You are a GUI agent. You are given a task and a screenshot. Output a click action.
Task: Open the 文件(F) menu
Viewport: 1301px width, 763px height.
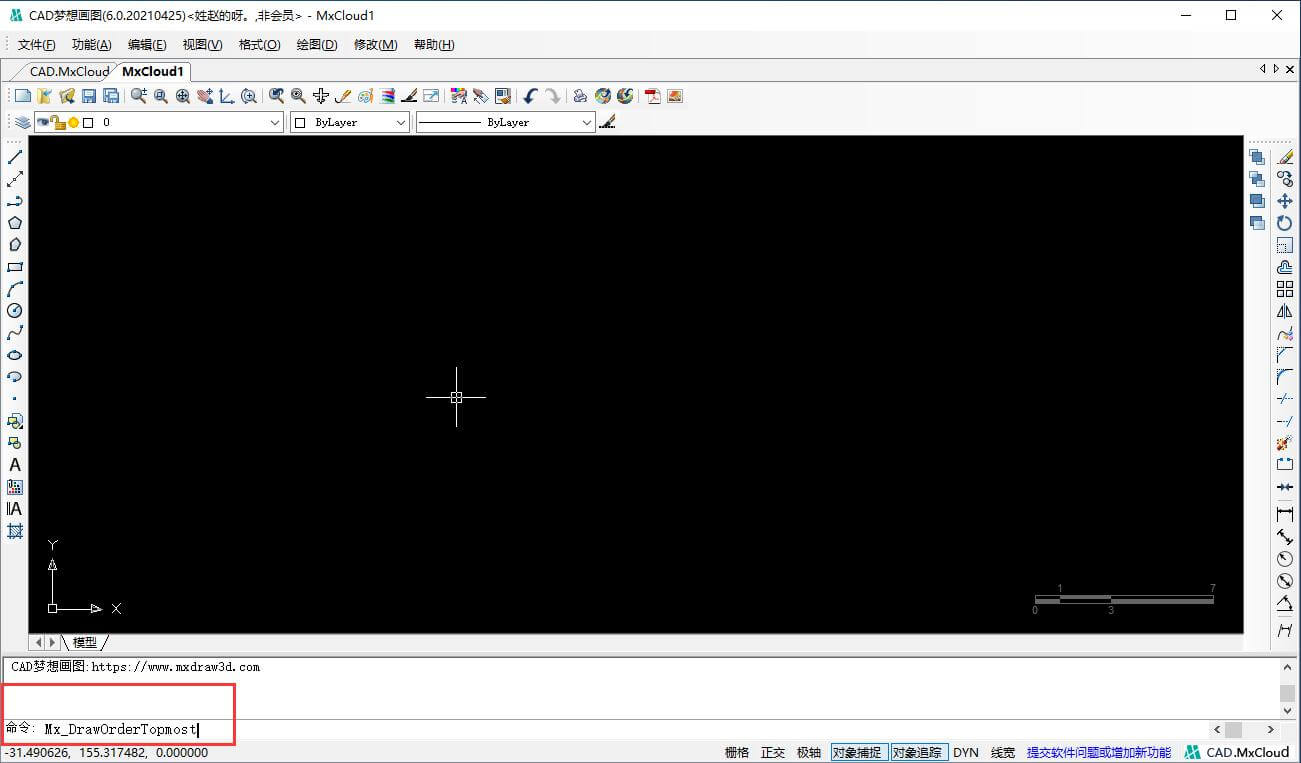pos(37,45)
